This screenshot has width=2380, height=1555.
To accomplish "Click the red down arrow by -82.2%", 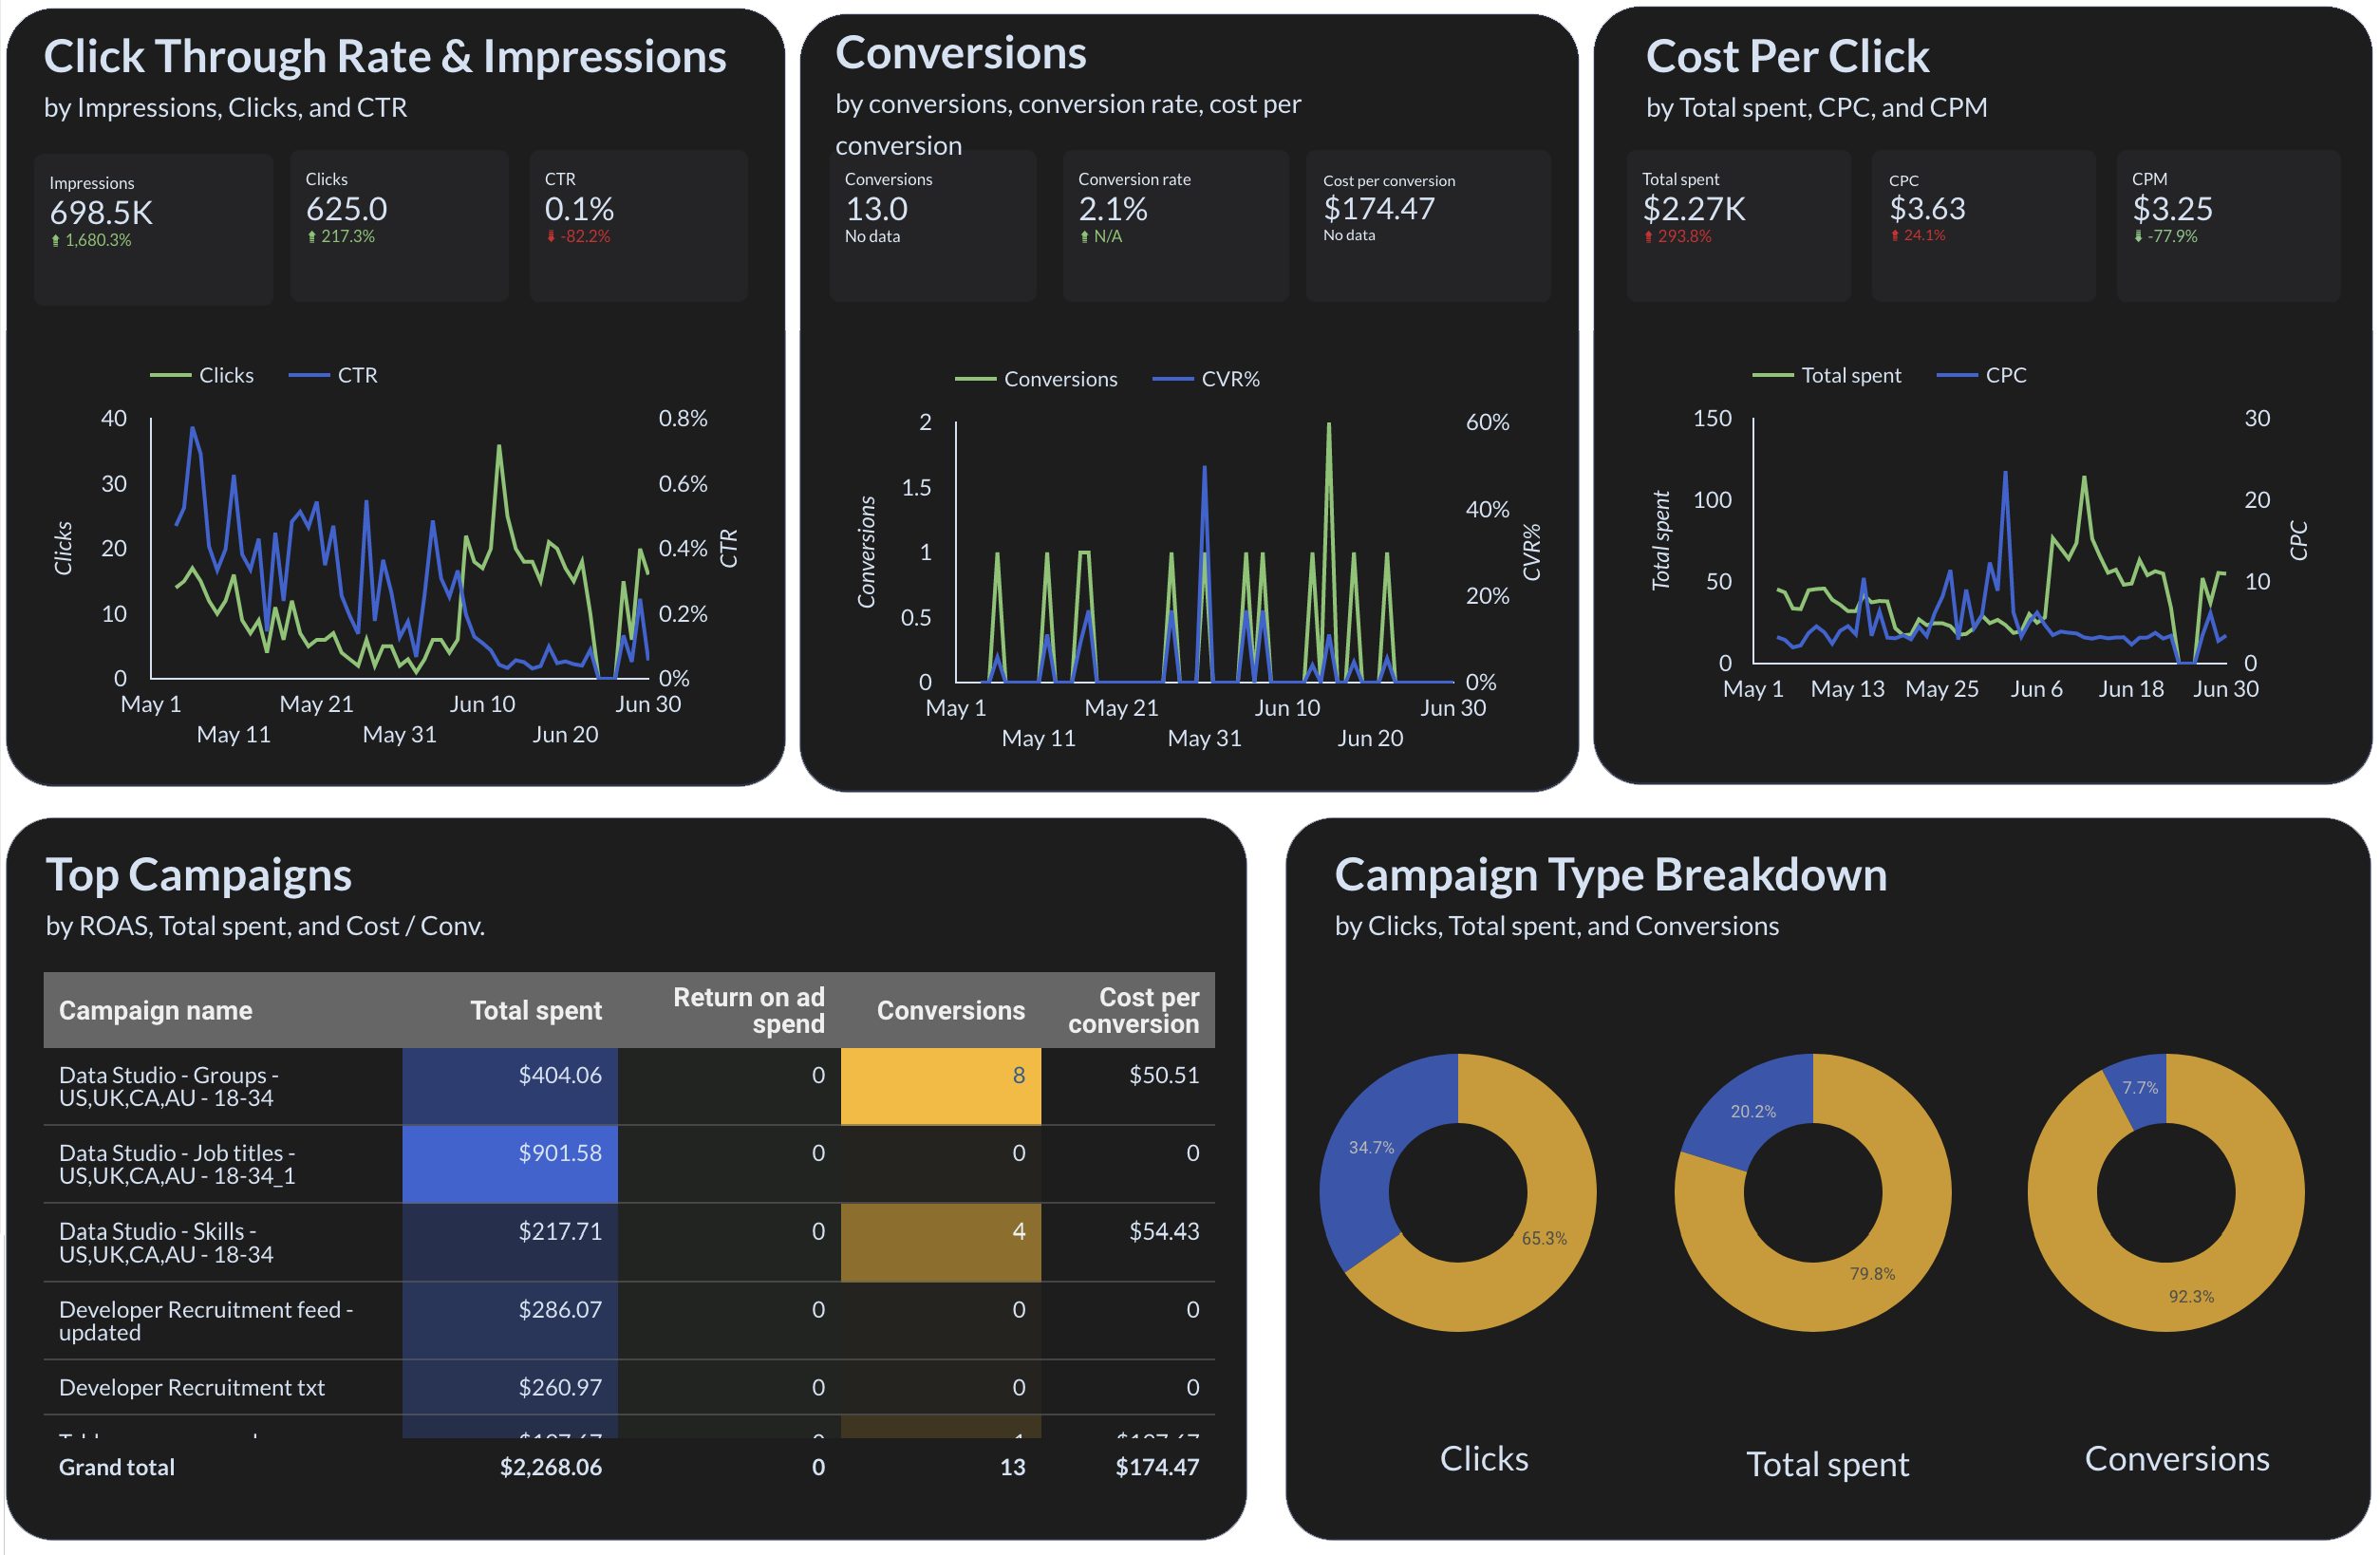I will click(x=551, y=237).
